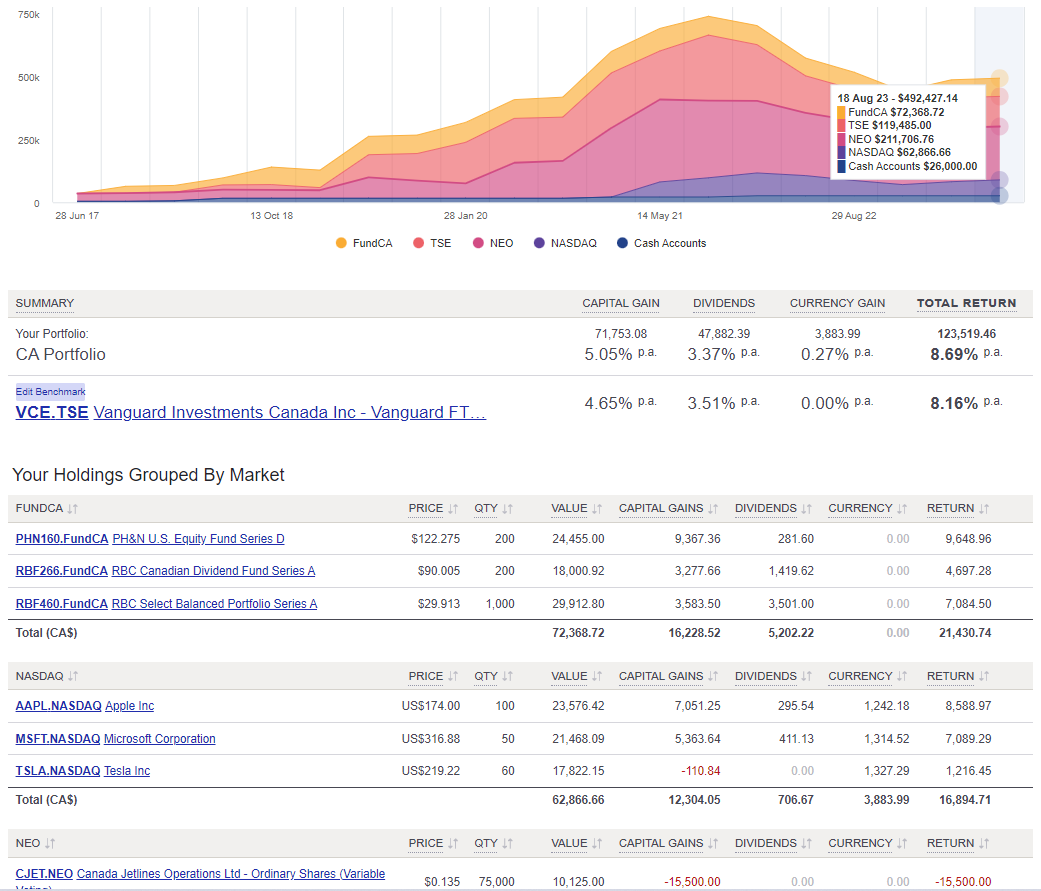Select the TSE legend color dot
This screenshot has height=891, width=1041.
coord(418,243)
